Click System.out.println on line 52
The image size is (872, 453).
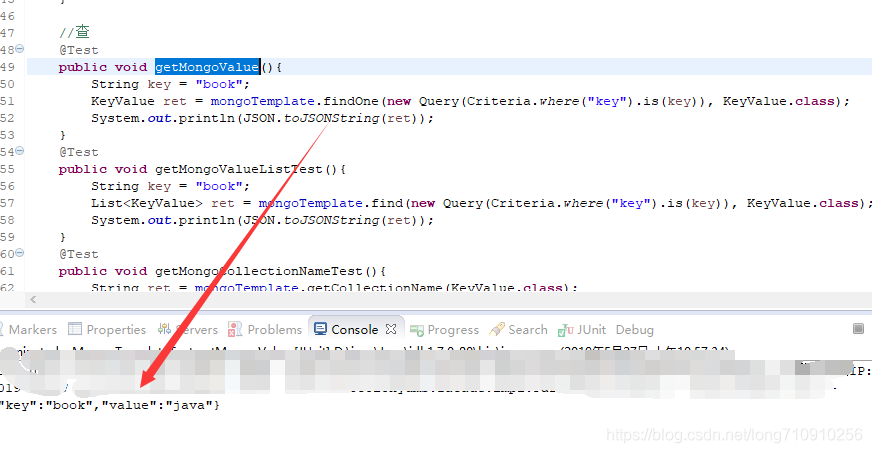point(163,118)
